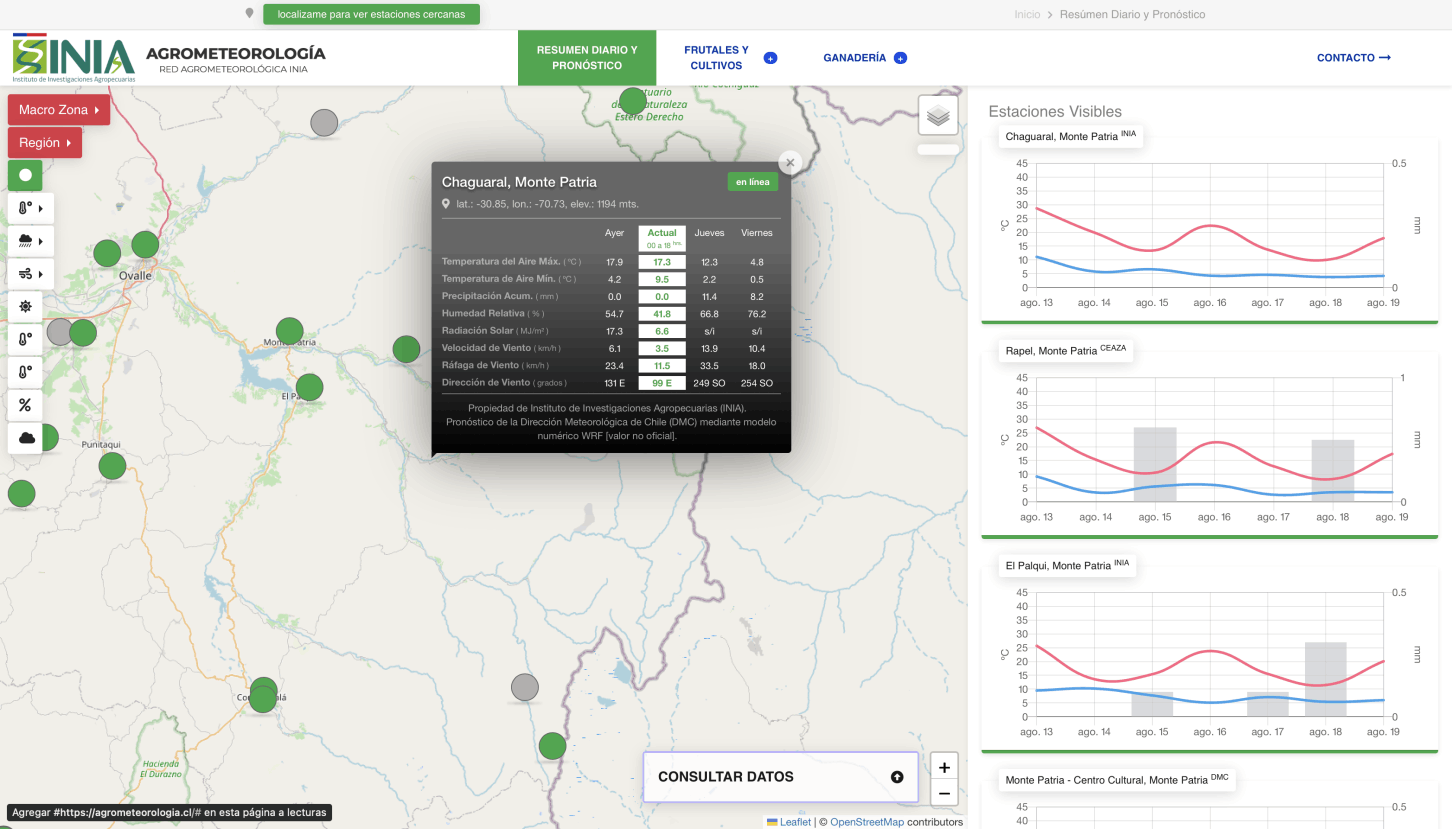This screenshot has width=1452, height=829.
Task: Go to the Contacto page
Action: (x=1353, y=58)
